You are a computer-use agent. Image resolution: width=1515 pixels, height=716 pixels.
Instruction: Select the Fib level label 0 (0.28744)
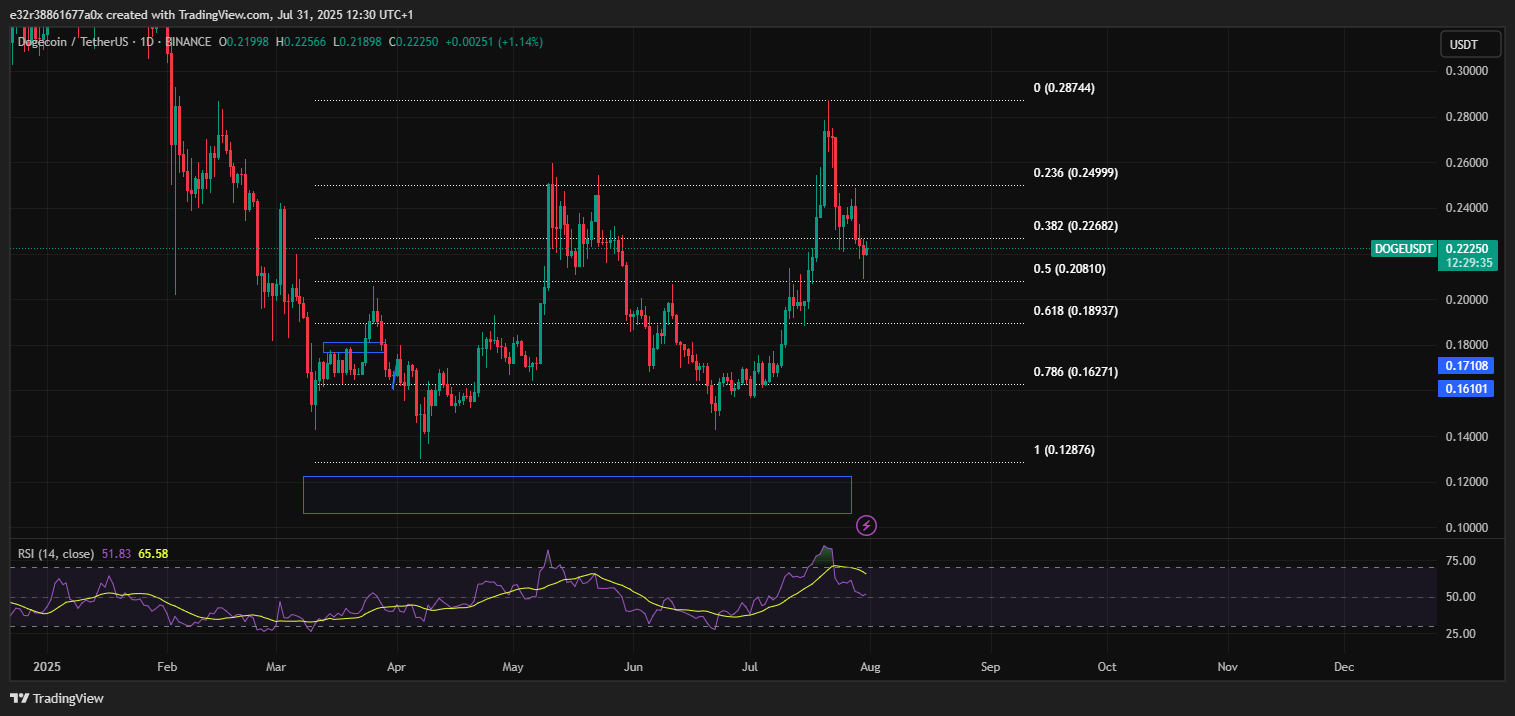point(1064,88)
